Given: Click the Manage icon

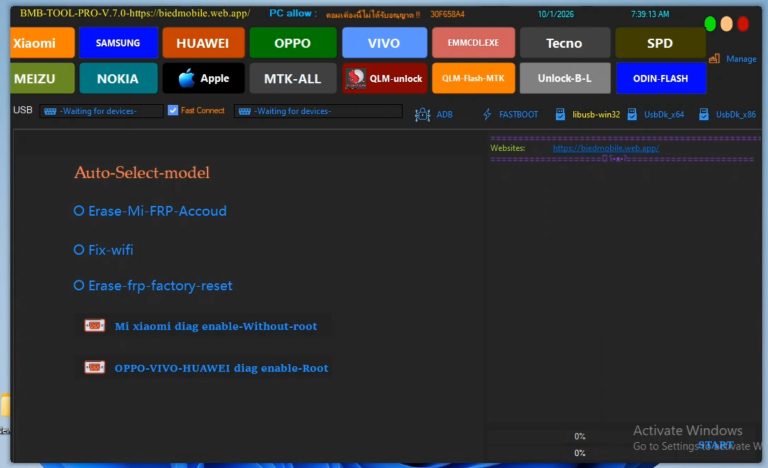Looking at the screenshot, I should pyautogui.click(x=714, y=59).
